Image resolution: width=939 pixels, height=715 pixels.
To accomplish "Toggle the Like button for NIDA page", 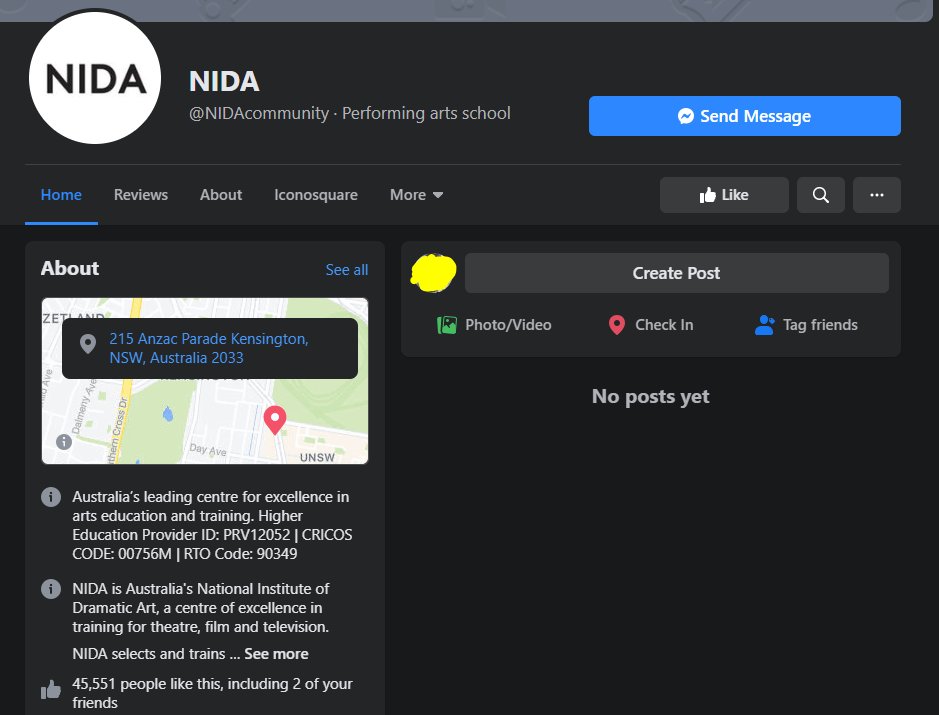I will [x=724, y=194].
